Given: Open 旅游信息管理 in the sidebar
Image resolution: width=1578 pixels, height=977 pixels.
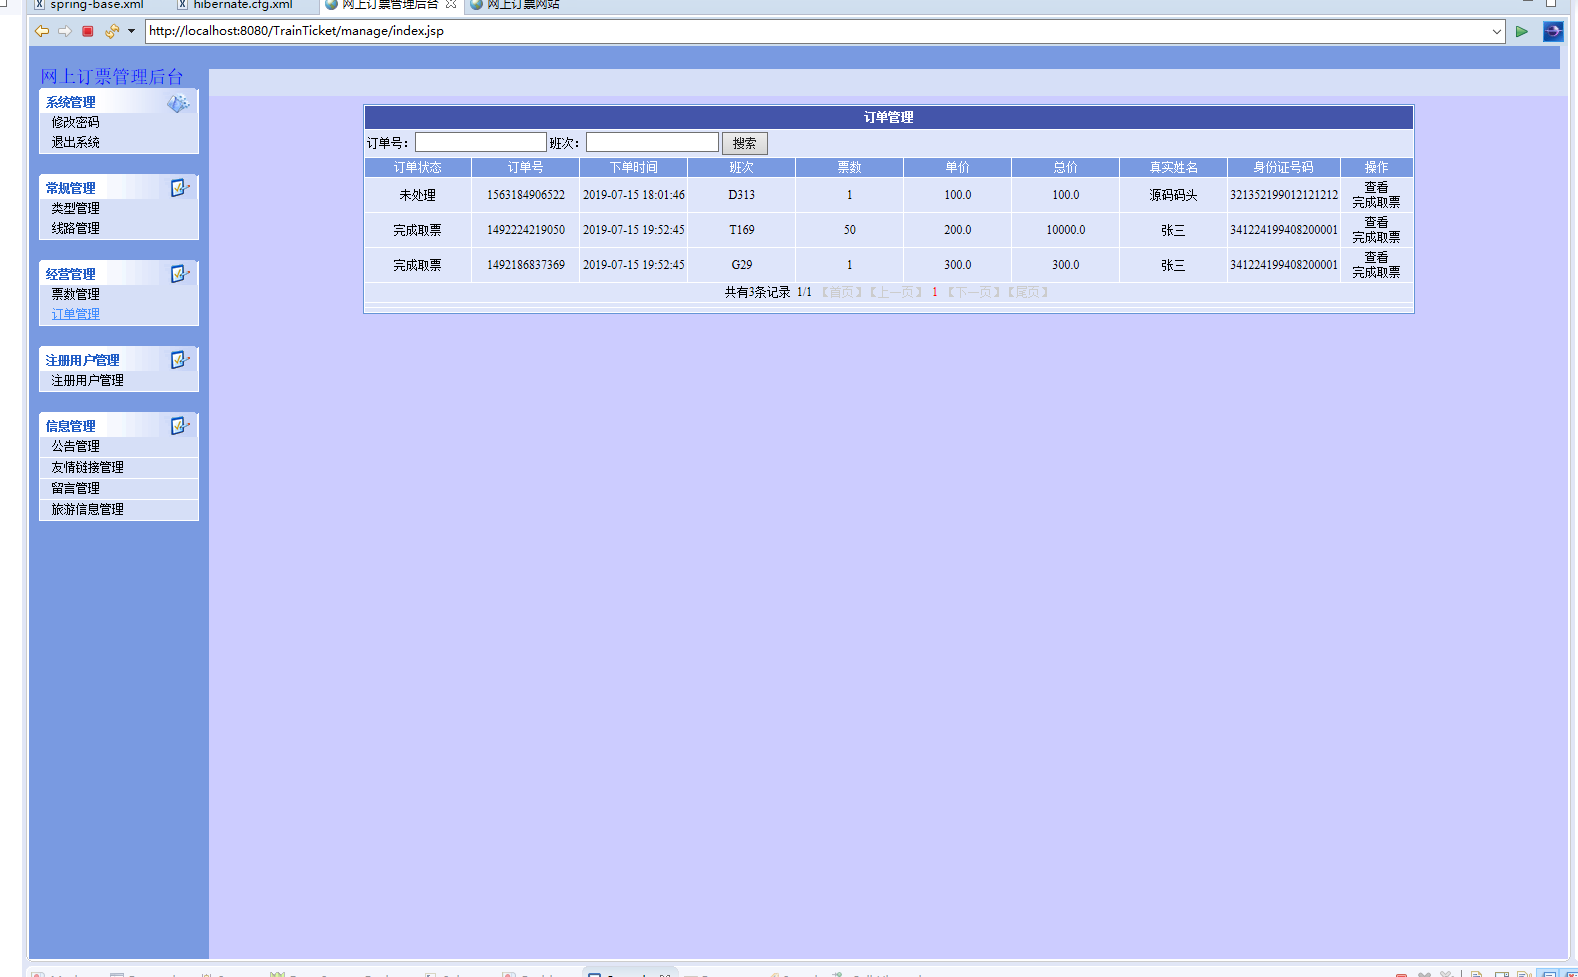Looking at the screenshot, I should tap(88, 509).
